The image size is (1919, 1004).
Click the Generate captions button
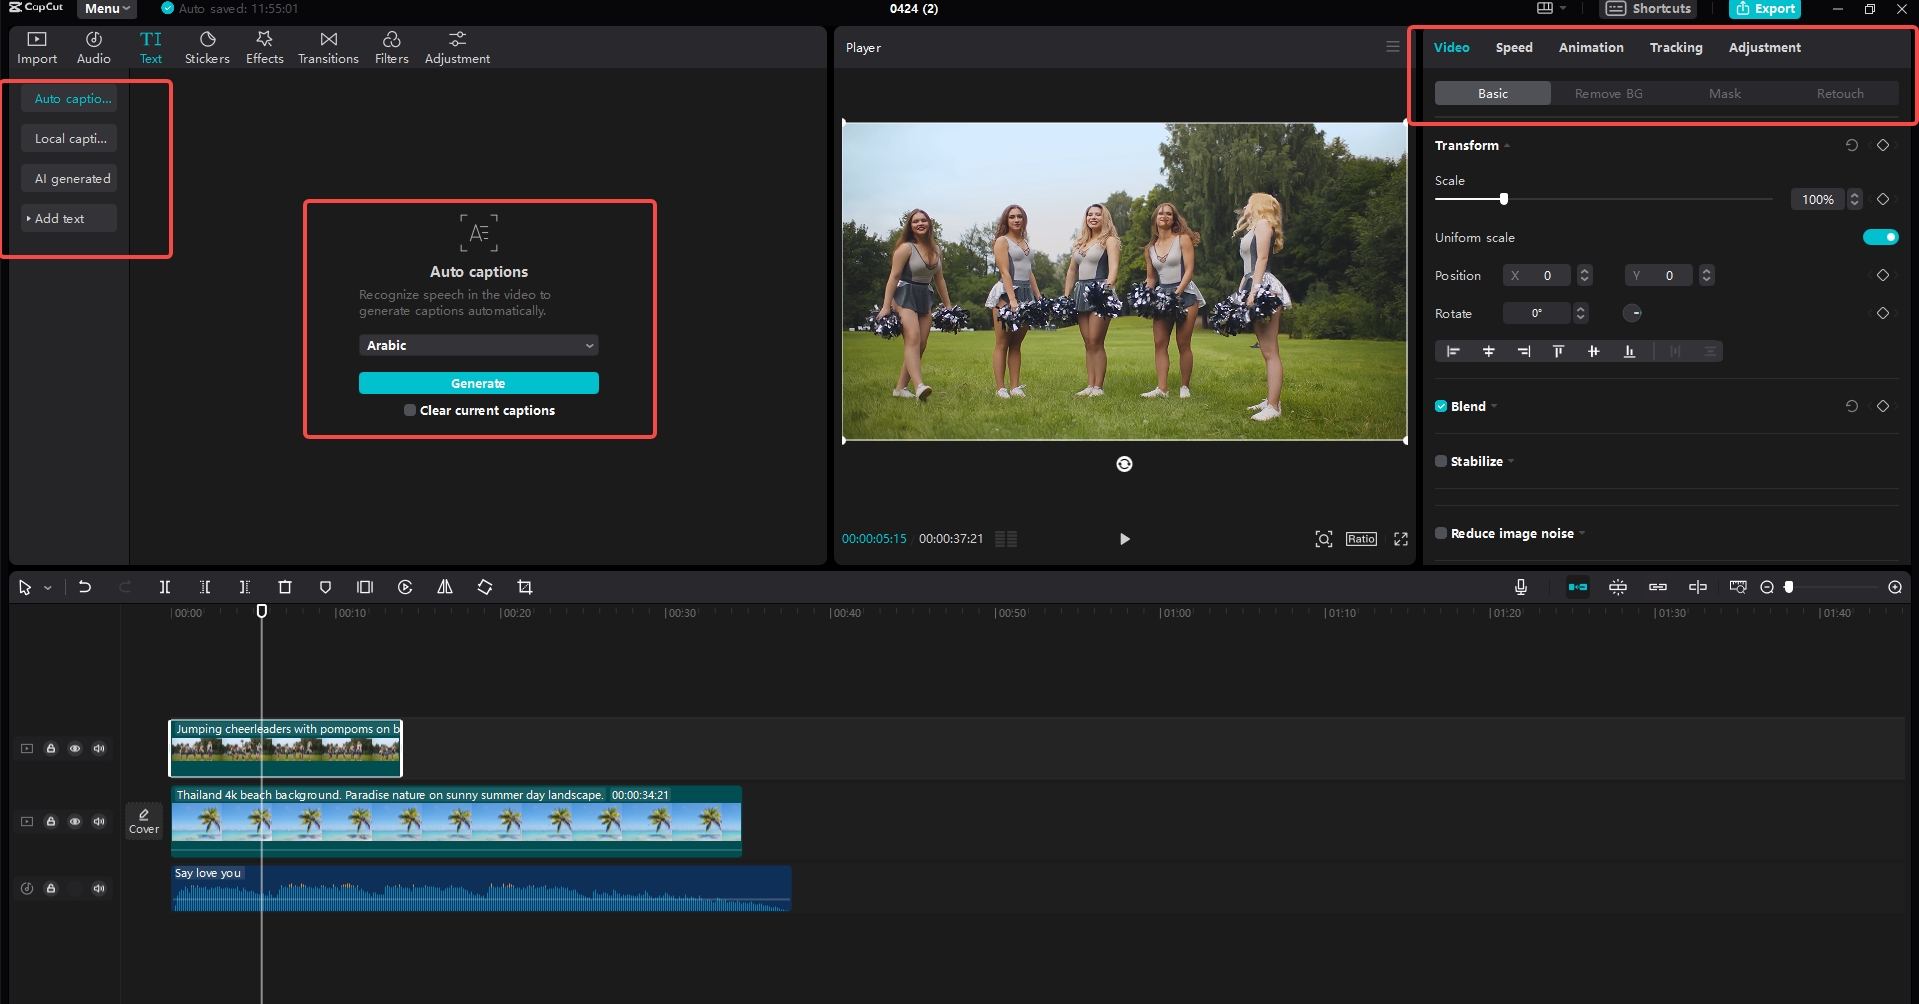coord(479,383)
